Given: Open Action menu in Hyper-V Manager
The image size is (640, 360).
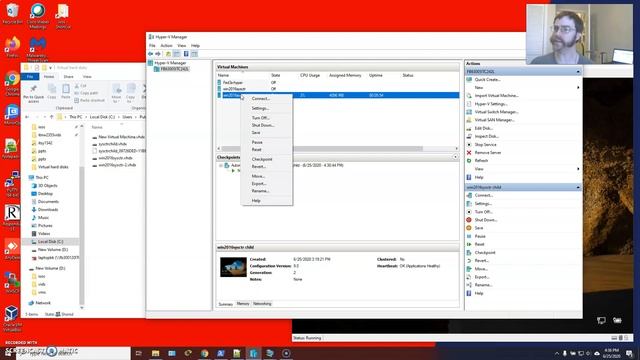Looking at the screenshot, I should click(x=166, y=46).
